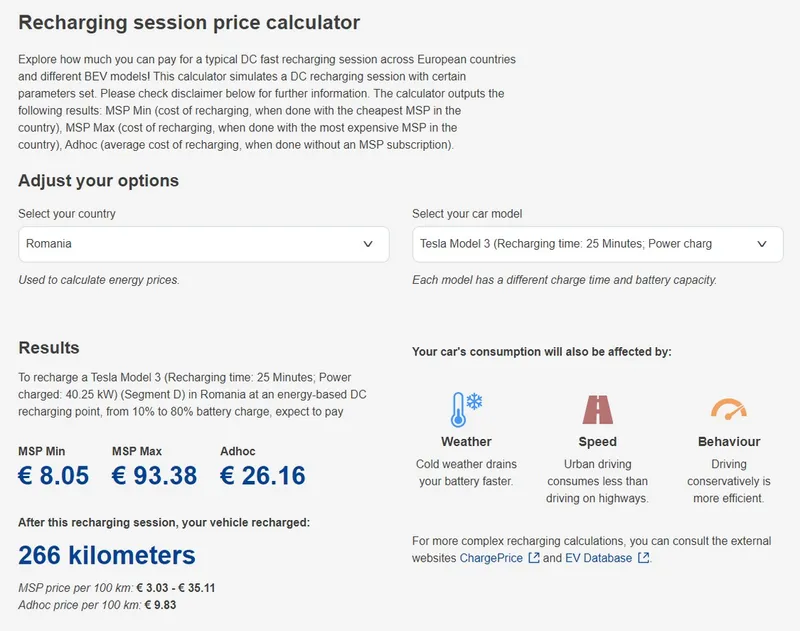
Task: Click the Behaviour gauge icon
Action: (x=728, y=409)
